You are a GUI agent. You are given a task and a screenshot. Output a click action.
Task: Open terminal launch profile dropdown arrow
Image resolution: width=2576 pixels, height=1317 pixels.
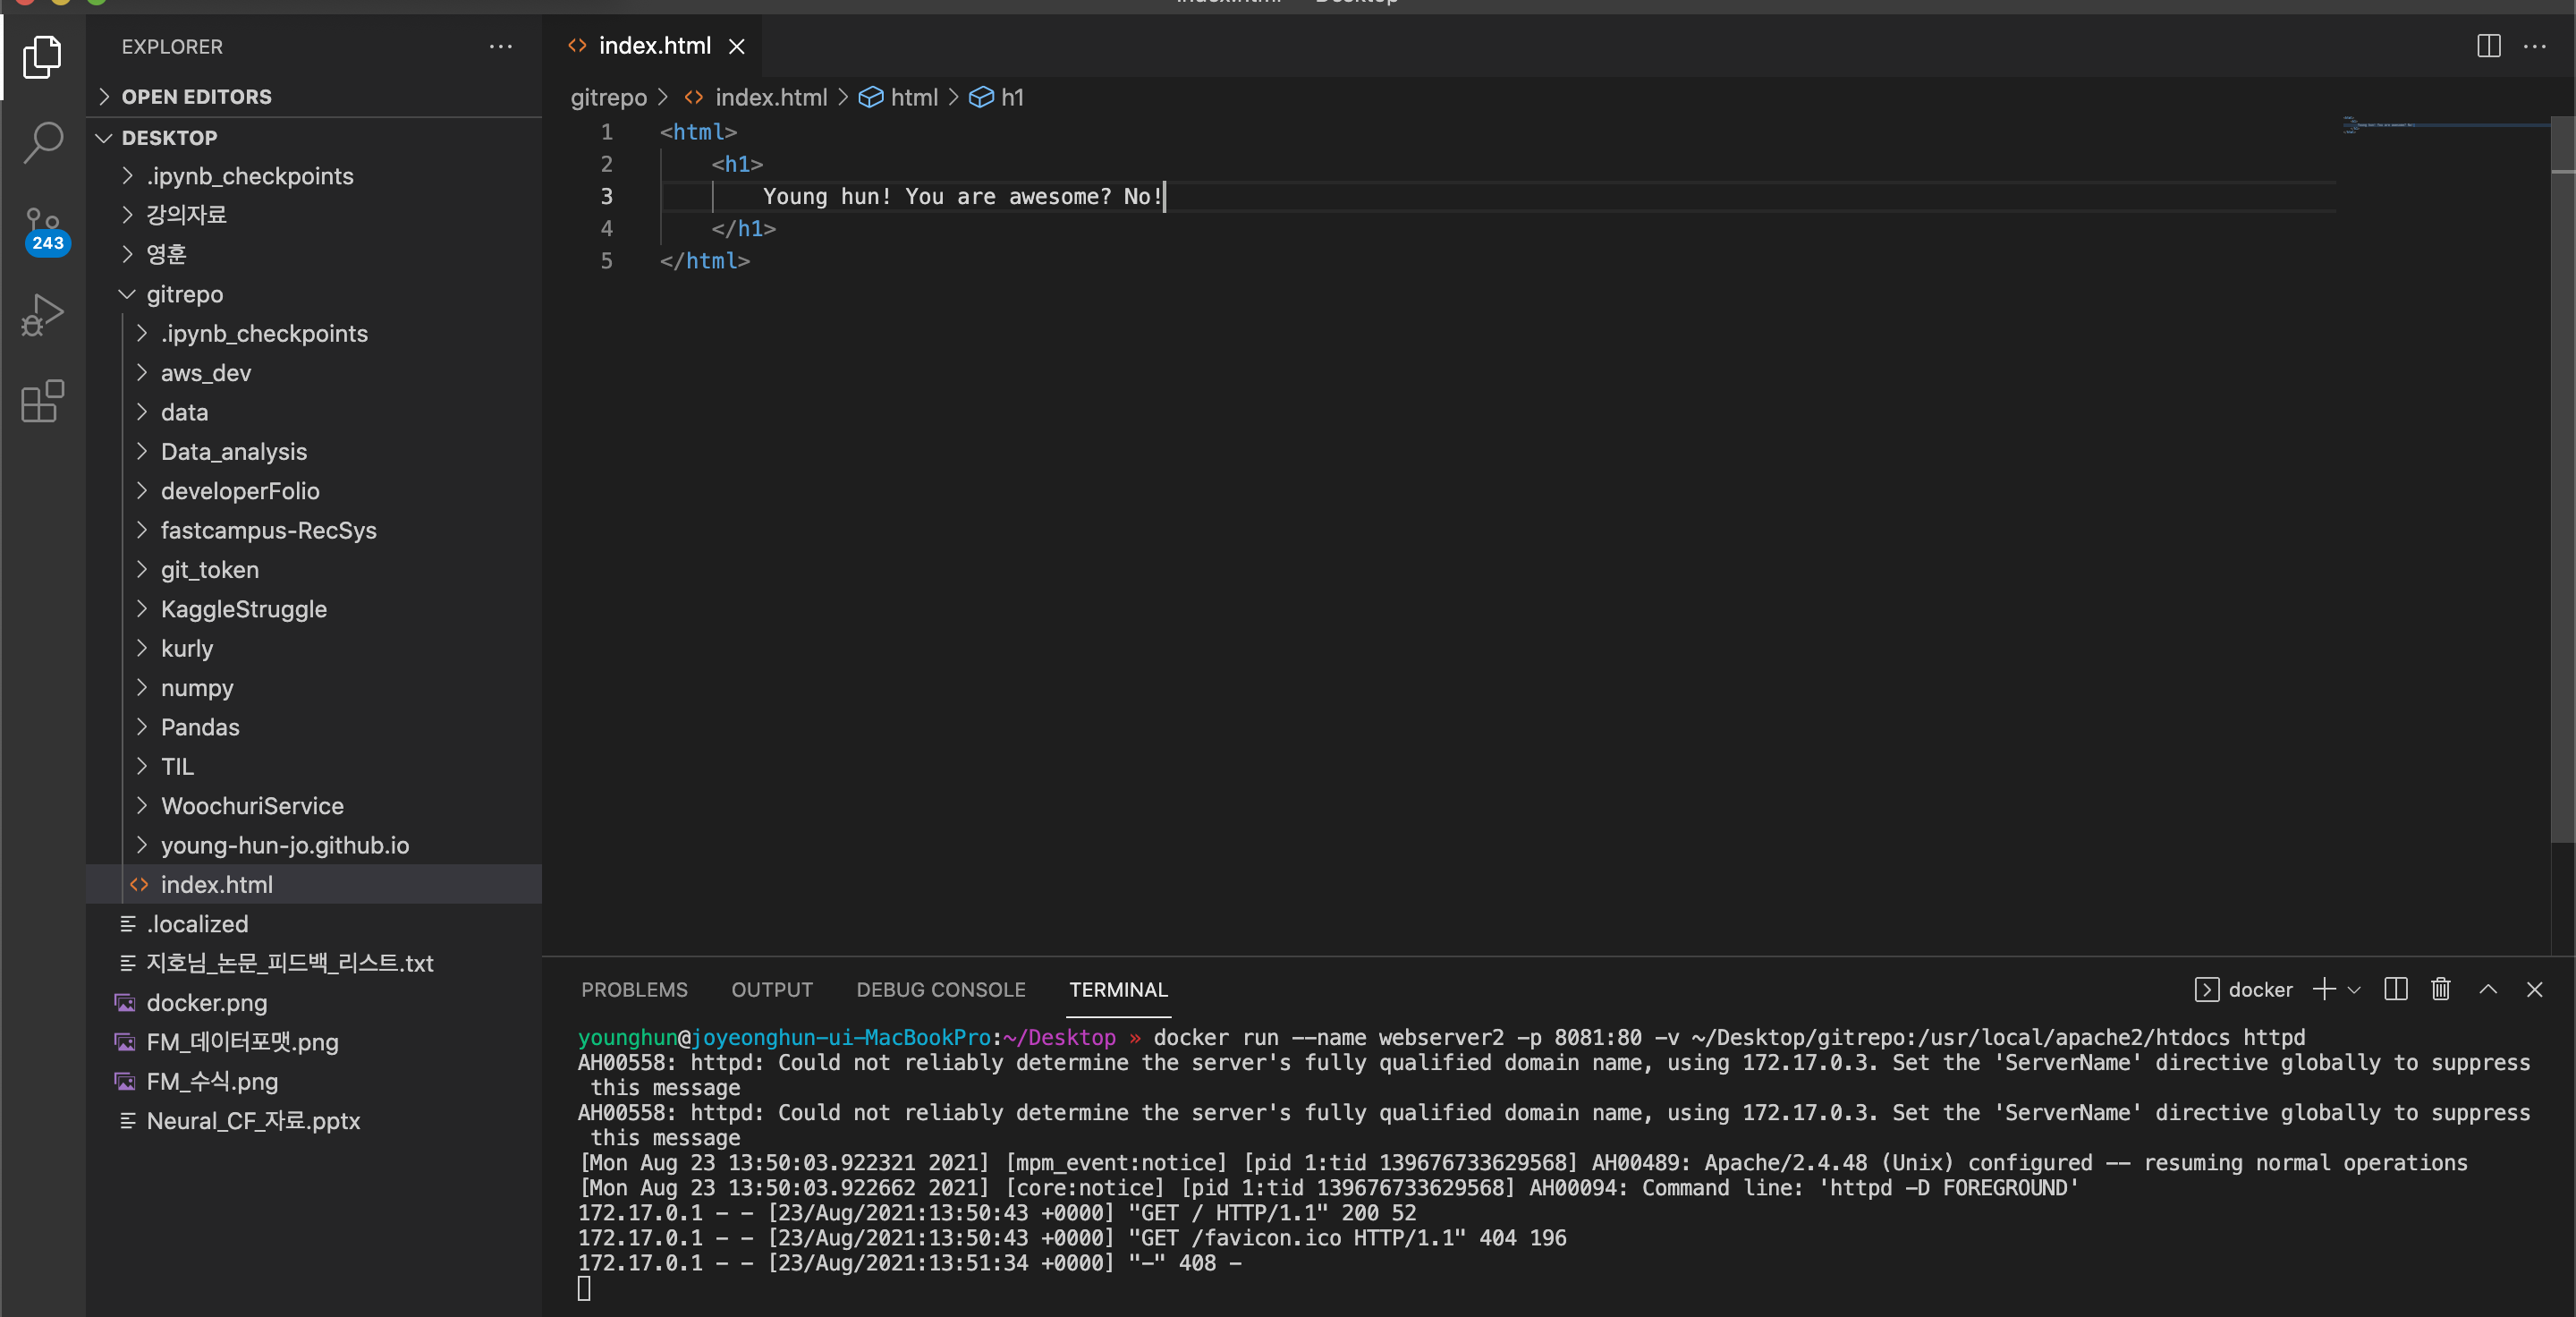[x=2354, y=990]
